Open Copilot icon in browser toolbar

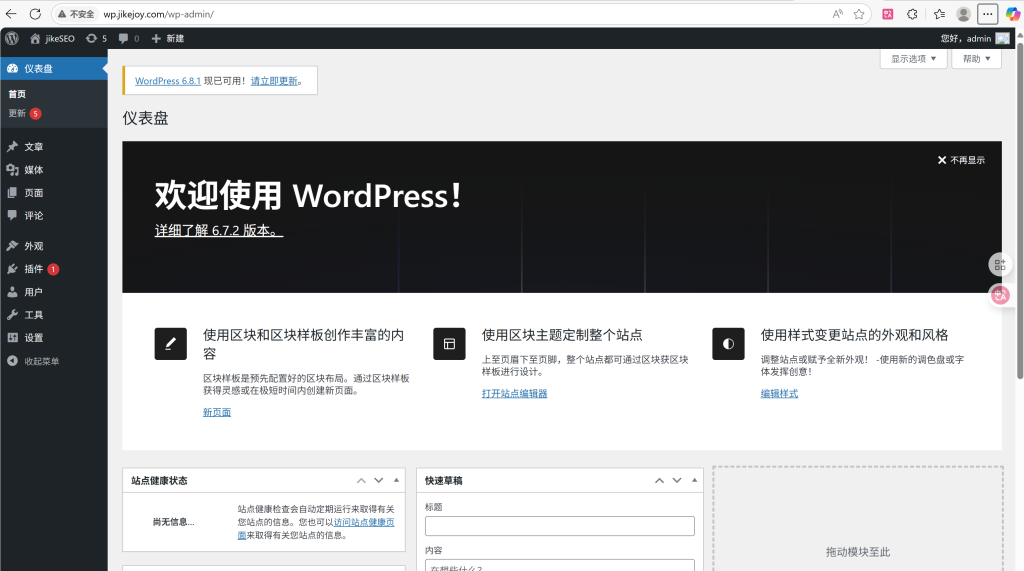click(1012, 14)
